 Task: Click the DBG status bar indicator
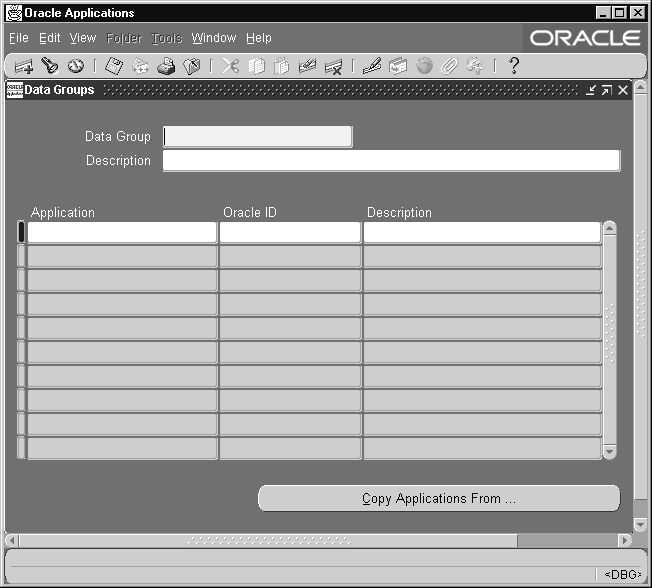pos(623,574)
